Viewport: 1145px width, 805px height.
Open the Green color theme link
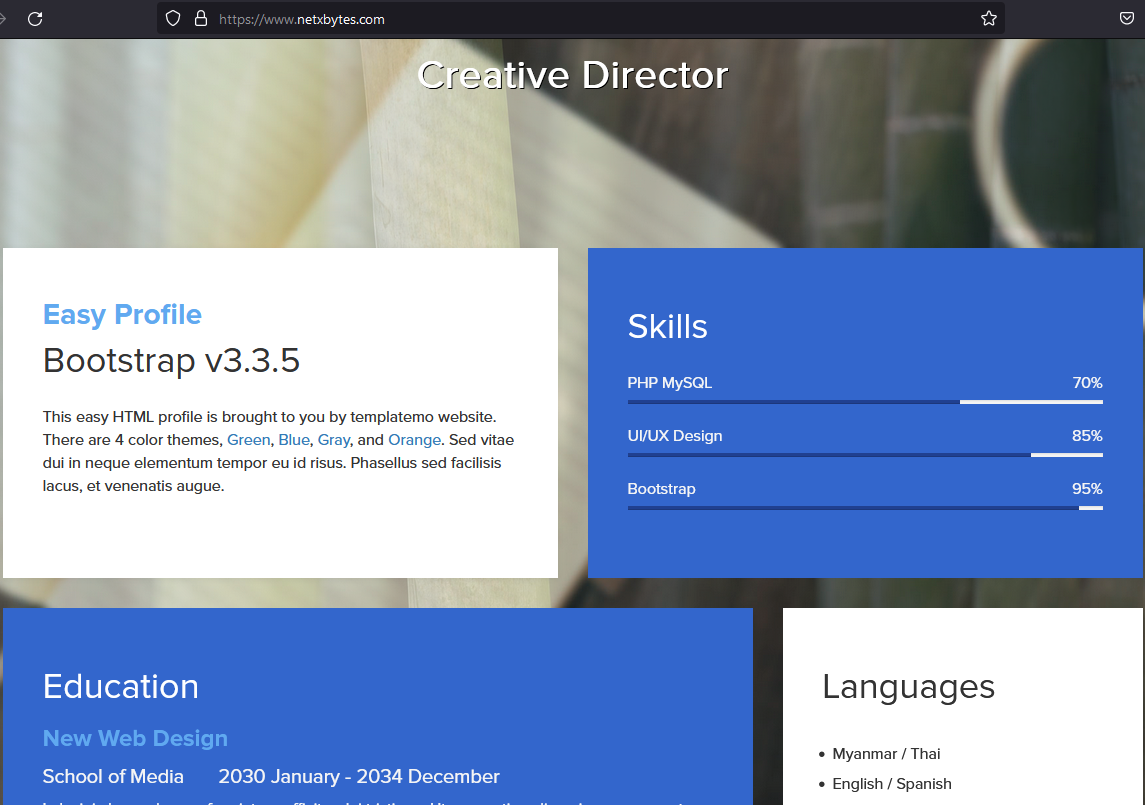pos(248,440)
